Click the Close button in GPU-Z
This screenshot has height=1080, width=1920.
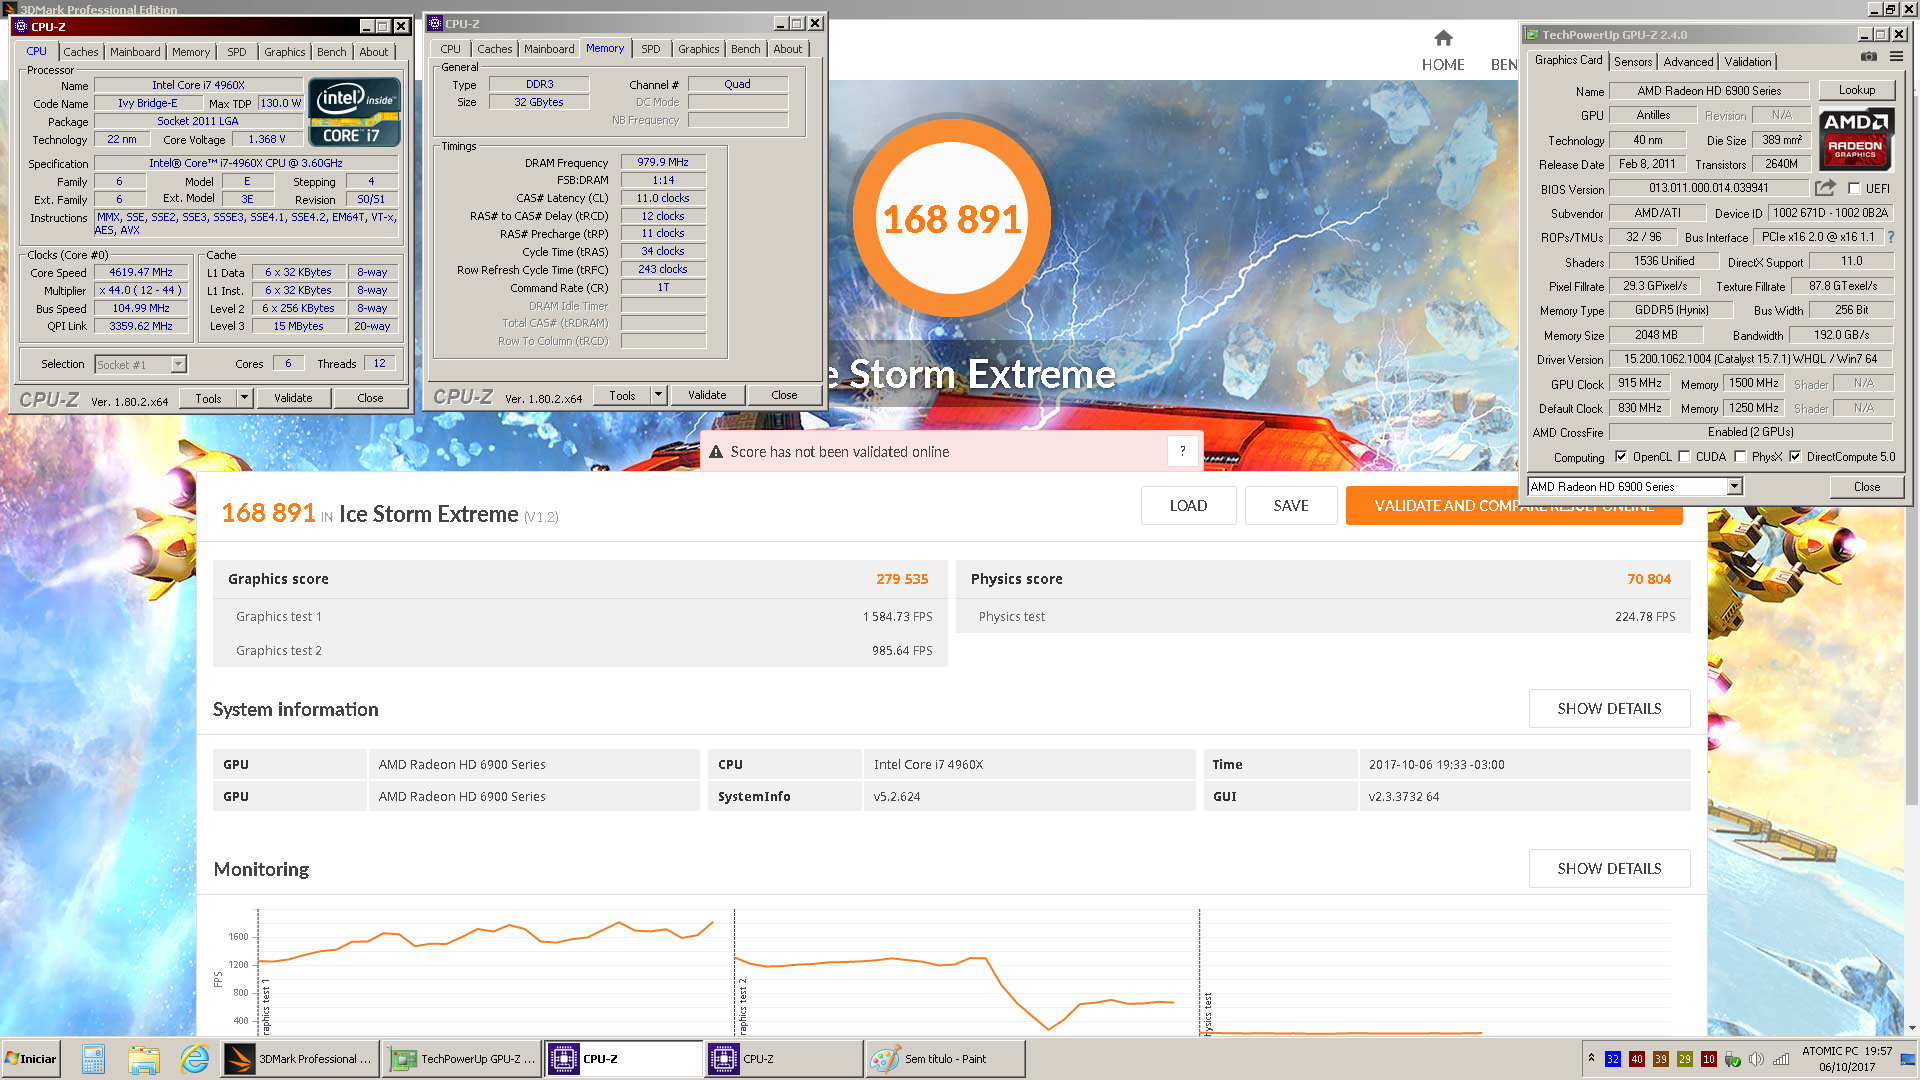click(1866, 487)
